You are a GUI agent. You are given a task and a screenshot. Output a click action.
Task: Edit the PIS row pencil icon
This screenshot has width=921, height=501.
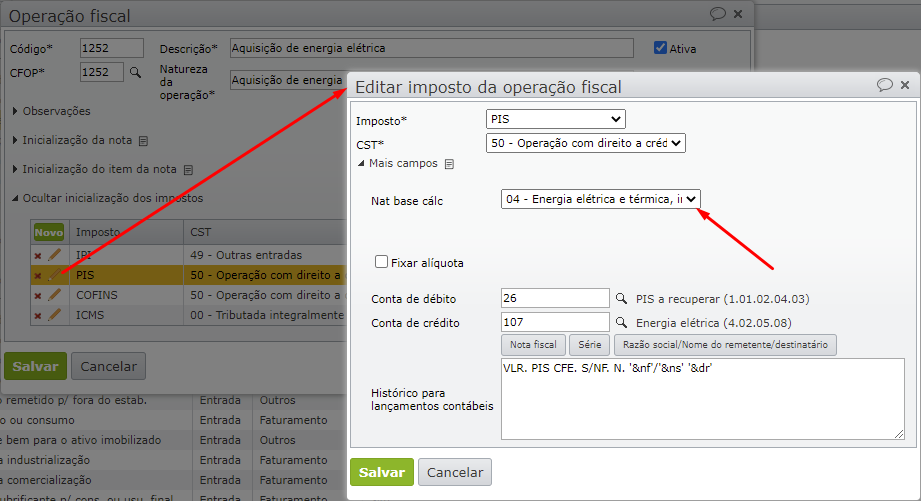54,275
